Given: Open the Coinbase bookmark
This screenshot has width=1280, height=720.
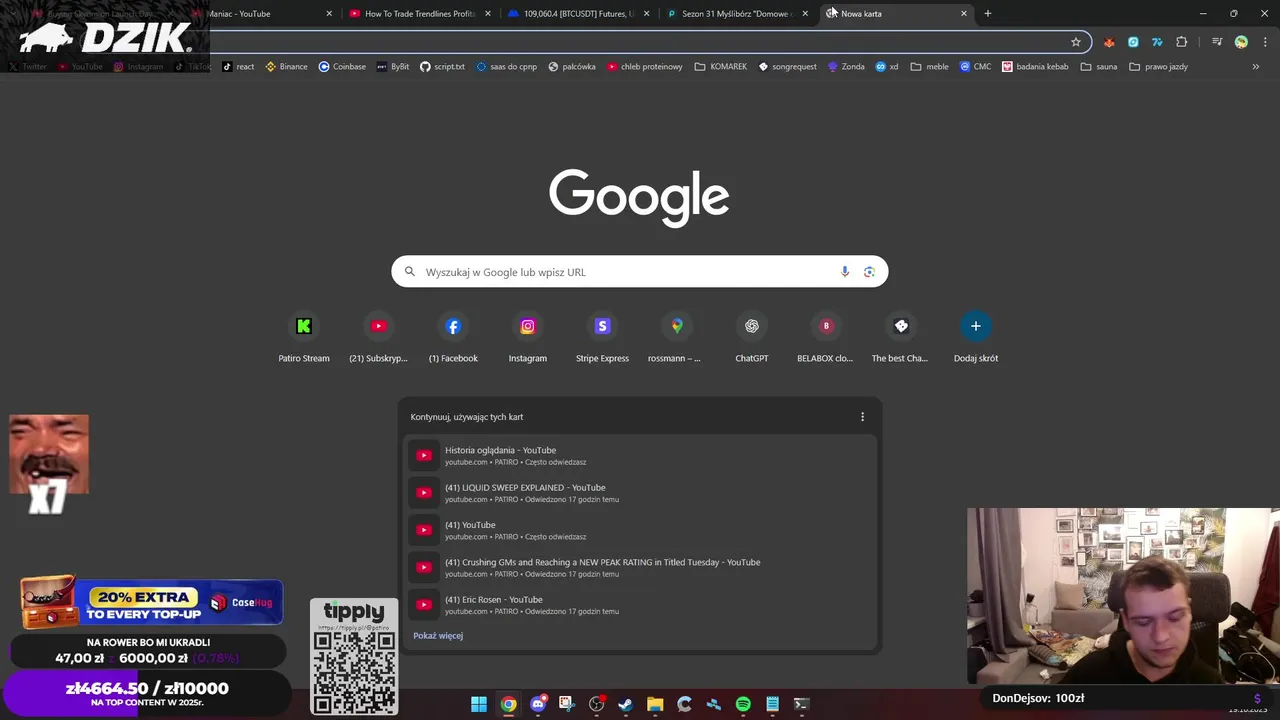Looking at the screenshot, I should [x=342, y=67].
